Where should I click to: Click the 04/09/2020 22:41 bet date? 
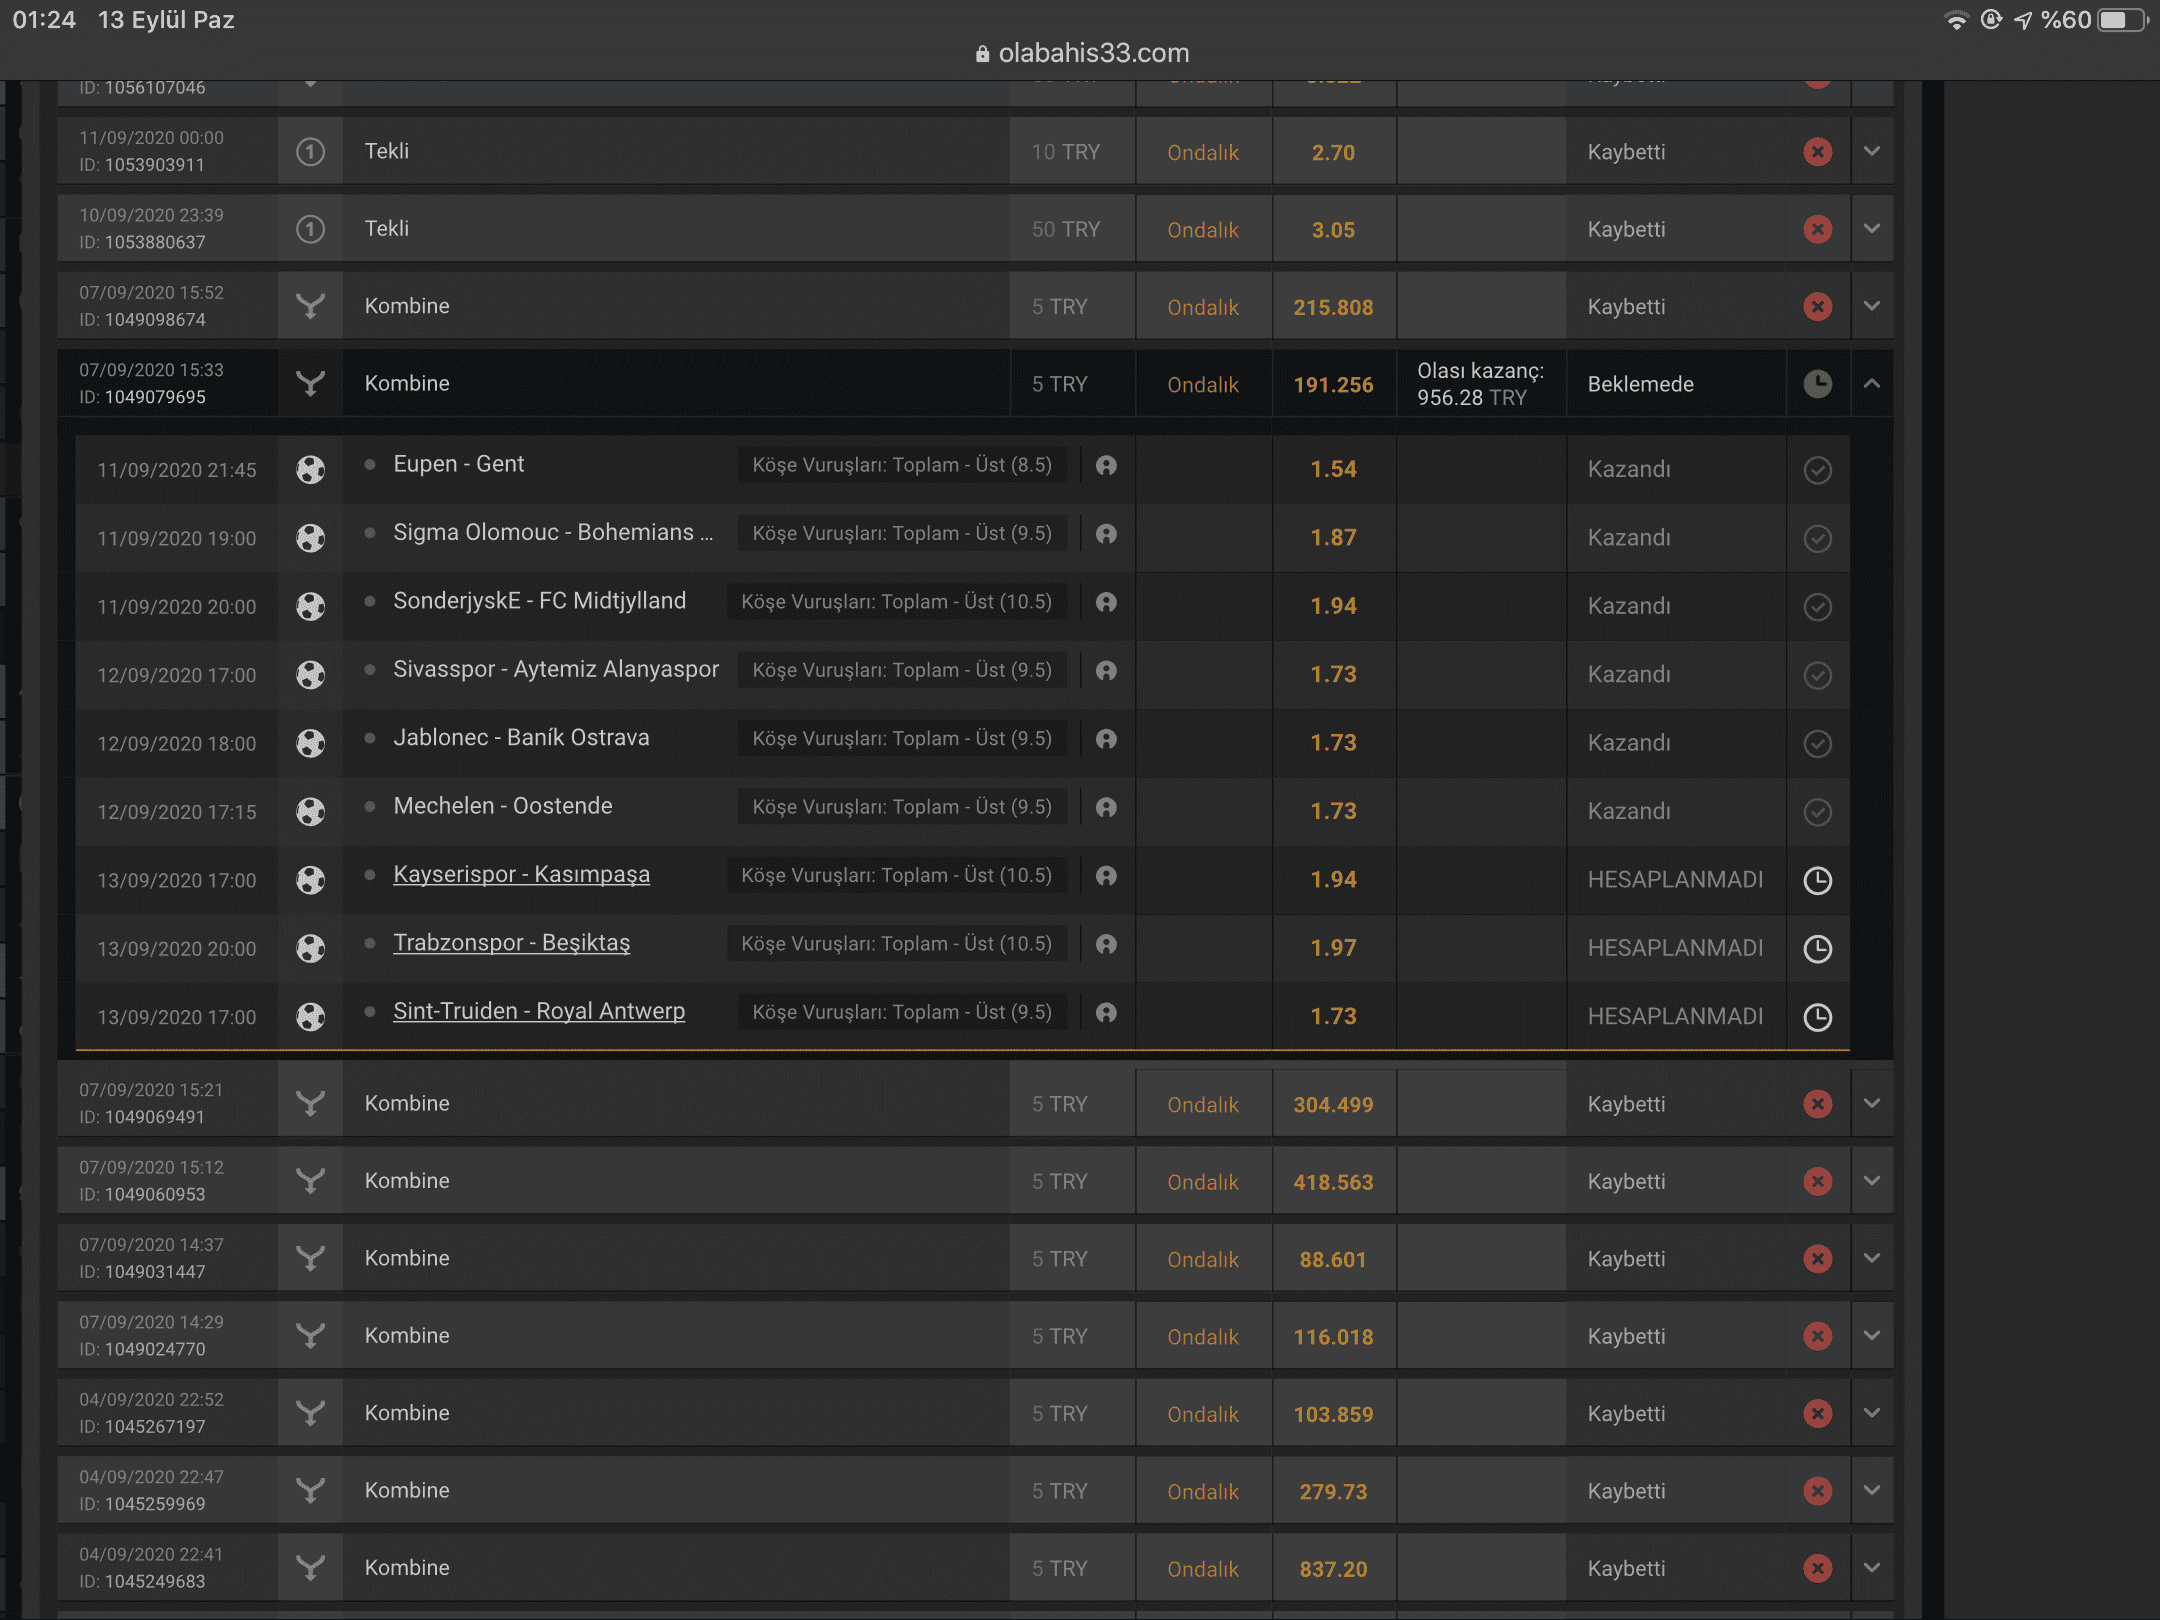(x=151, y=1554)
